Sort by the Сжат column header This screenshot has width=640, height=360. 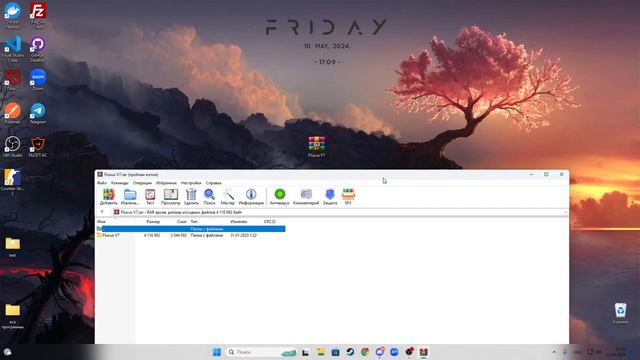coord(182,222)
